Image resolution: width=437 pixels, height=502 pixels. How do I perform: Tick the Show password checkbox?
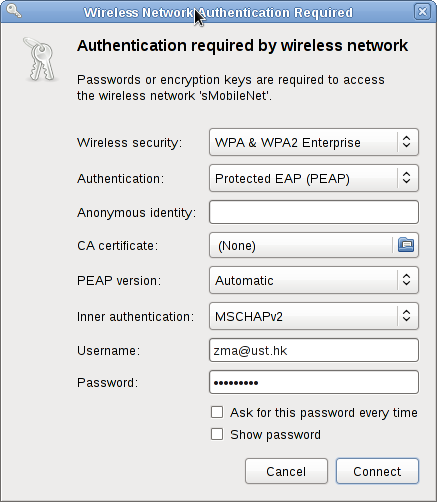(x=217, y=434)
